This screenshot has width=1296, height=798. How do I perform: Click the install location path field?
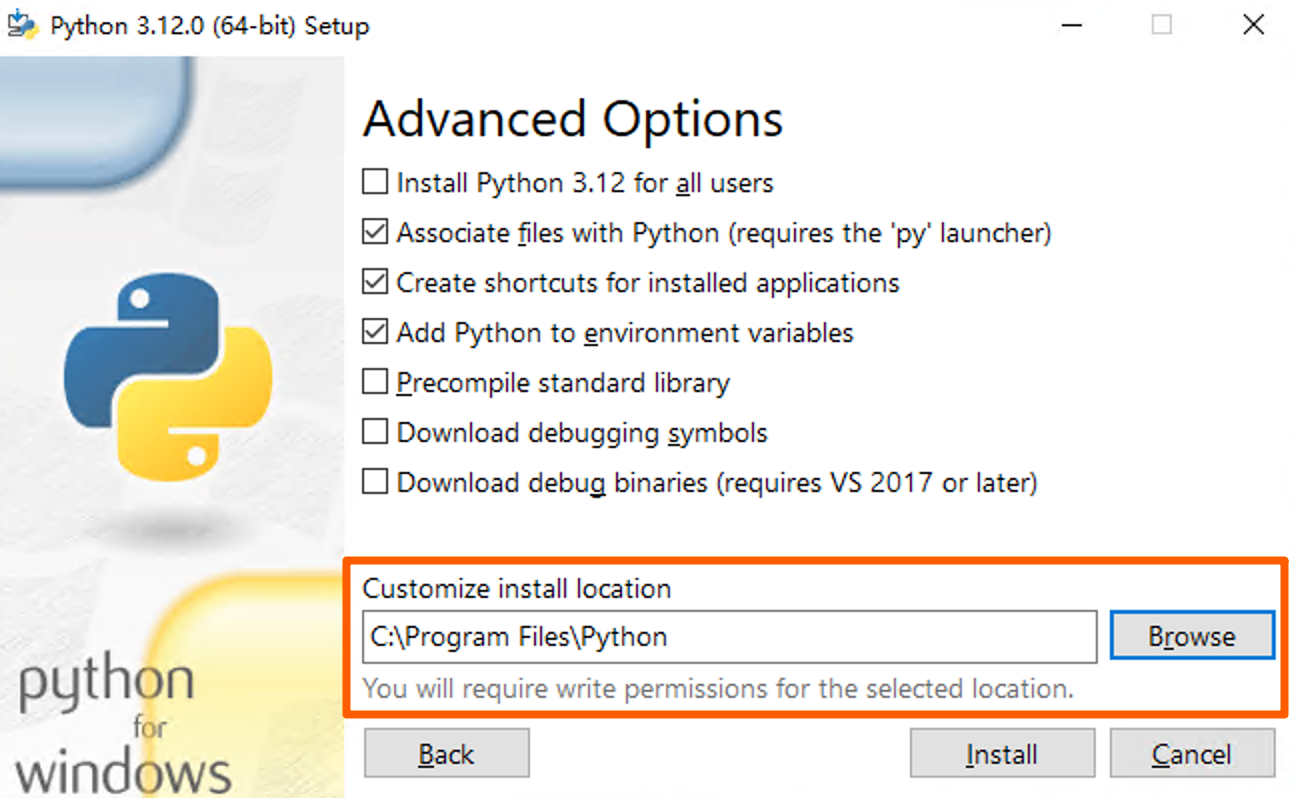point(730,637)
